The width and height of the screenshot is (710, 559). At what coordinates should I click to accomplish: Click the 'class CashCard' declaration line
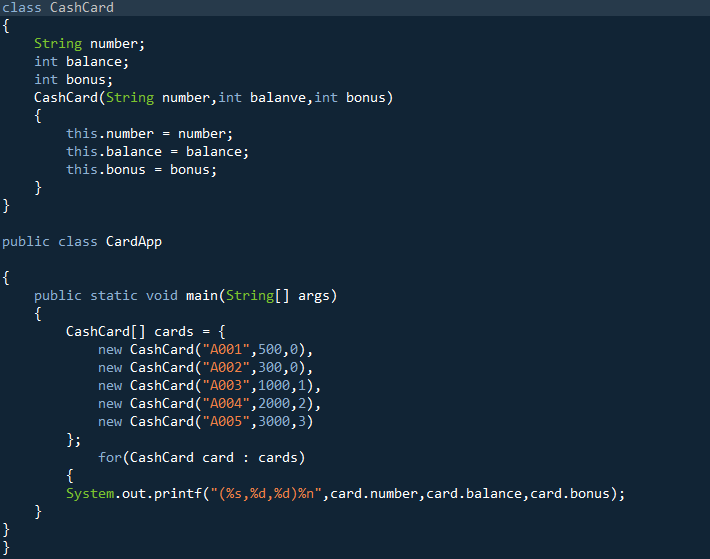[58, 8]
